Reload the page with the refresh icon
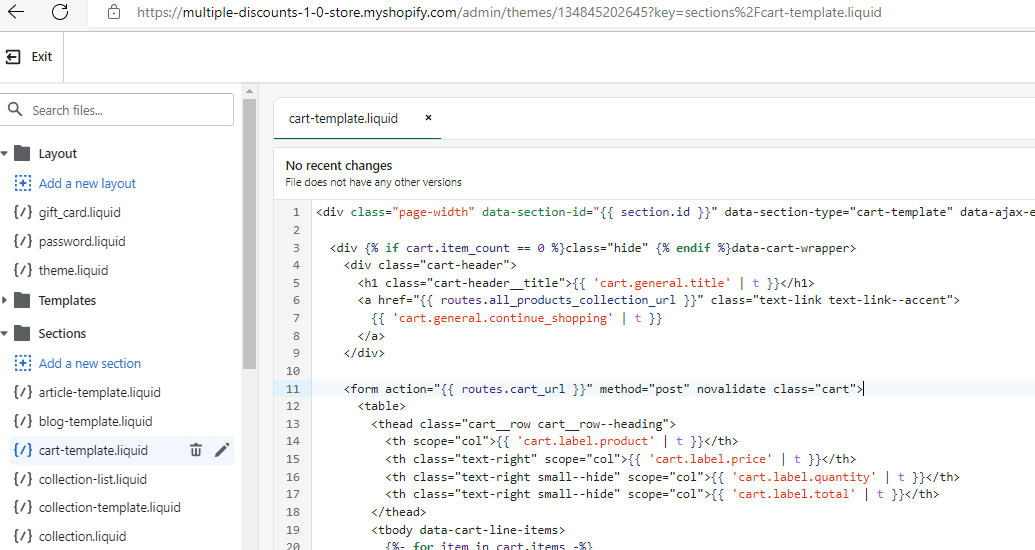Screen dimensions: 1035x550 (x=60, y=12)
